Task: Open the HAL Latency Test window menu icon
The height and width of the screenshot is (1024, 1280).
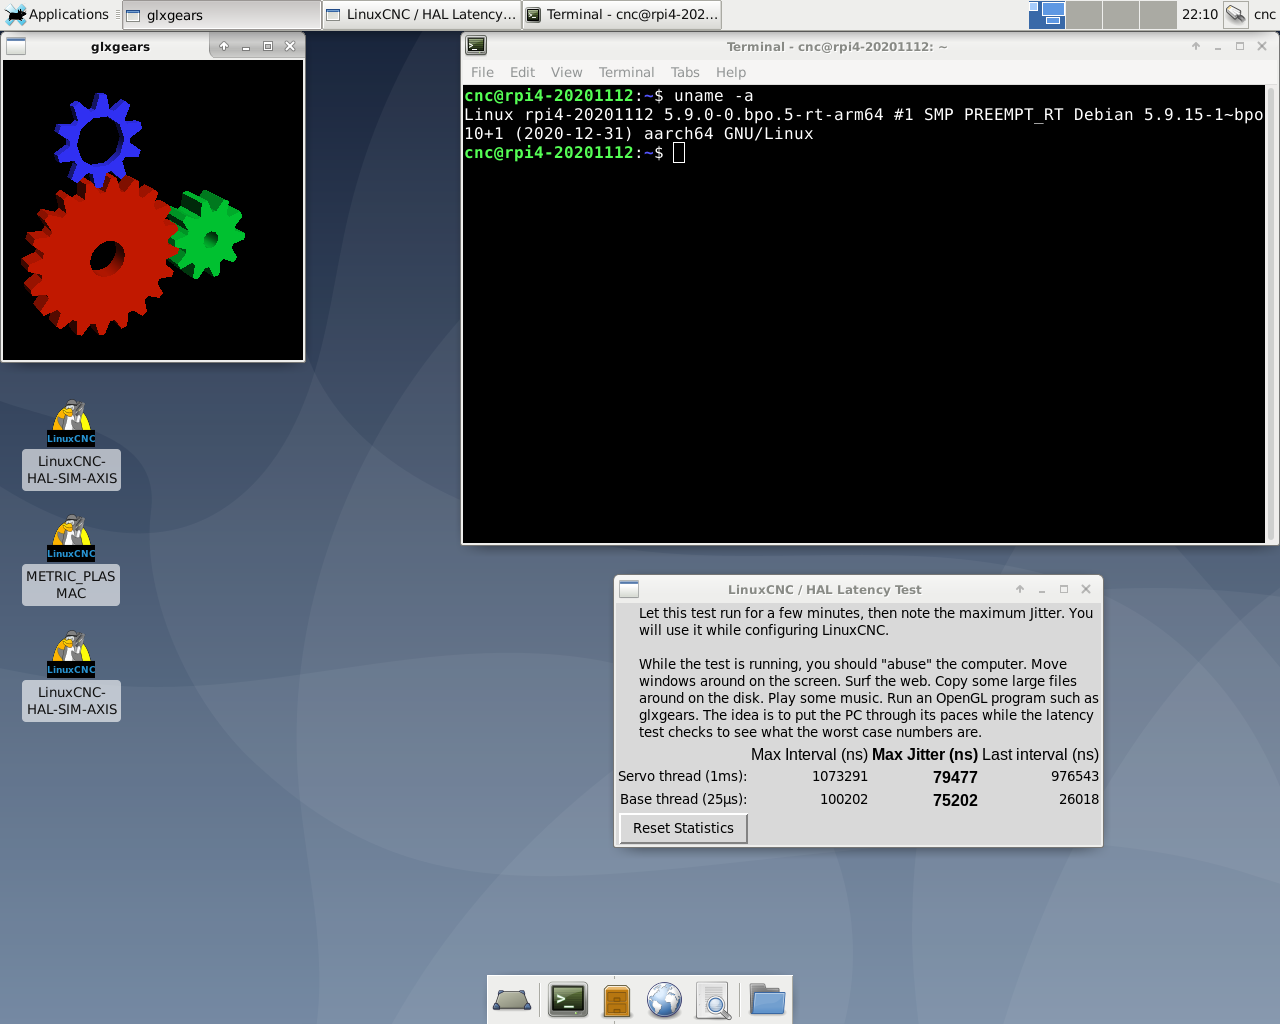Action: click(x=629, y=589)
